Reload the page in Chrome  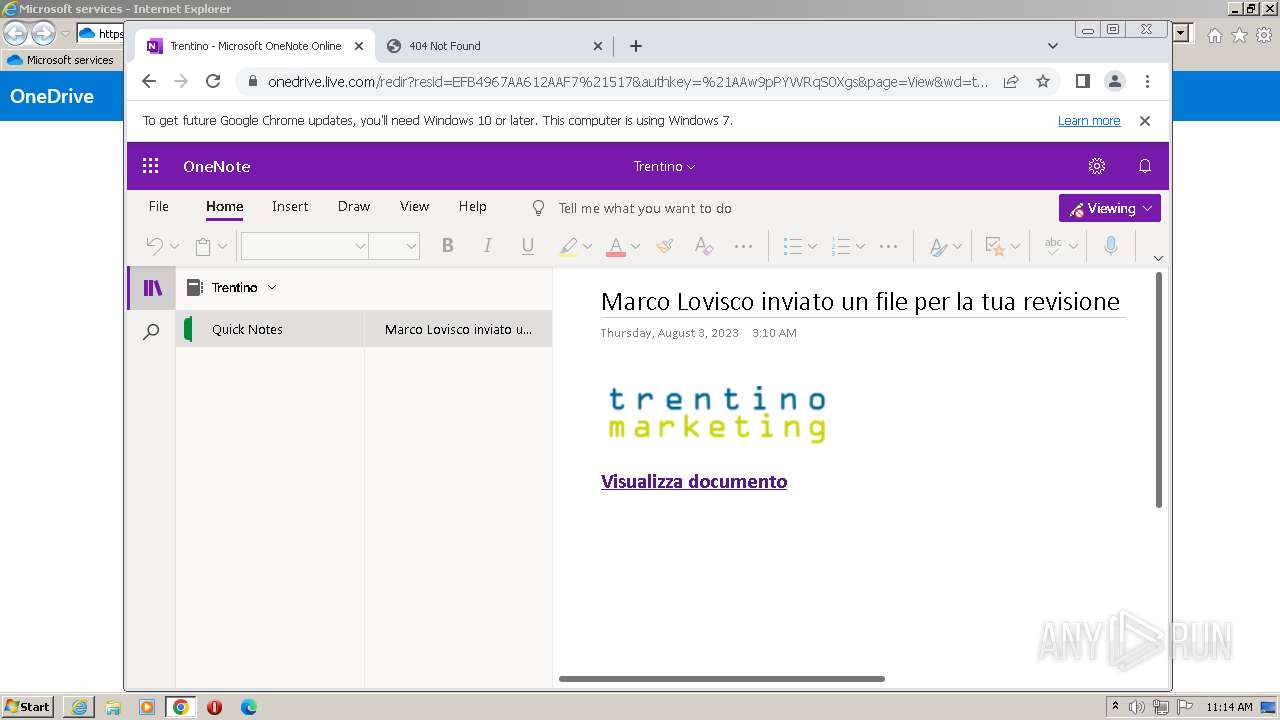[213, 81]
